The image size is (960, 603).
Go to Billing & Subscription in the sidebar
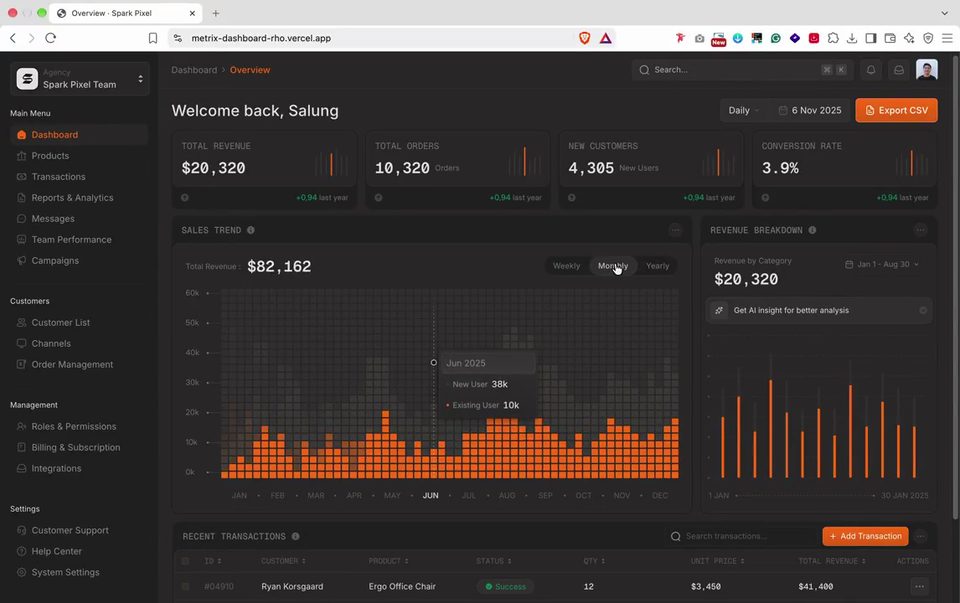[x=76, y=448]
